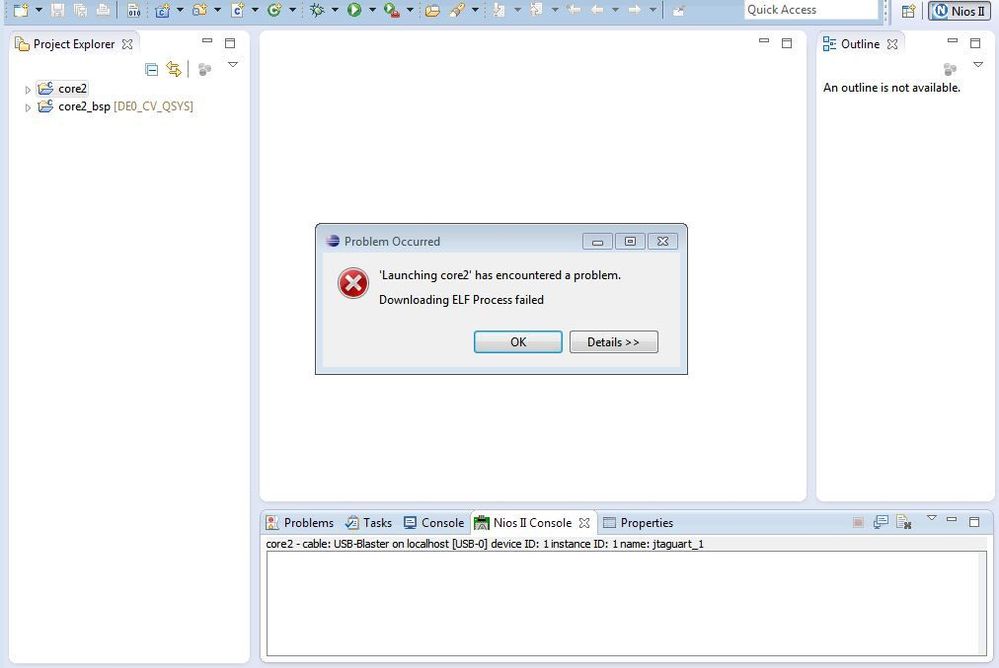999x668 pixels.
Task: Click the Open folder toolbar icon
Action: pyautogui.click(x=432, y=10)
